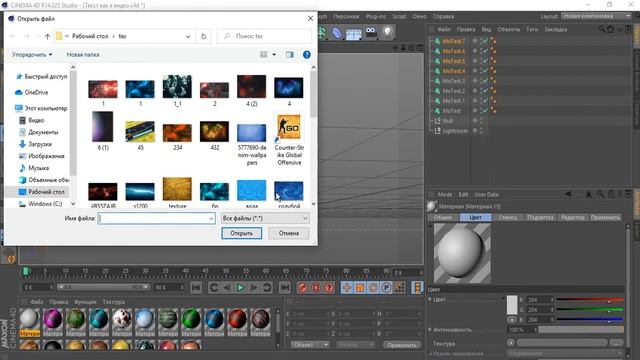Screen dimensions: 640x360
Task: Open the Layout dropdown menu
Action: 596,16
